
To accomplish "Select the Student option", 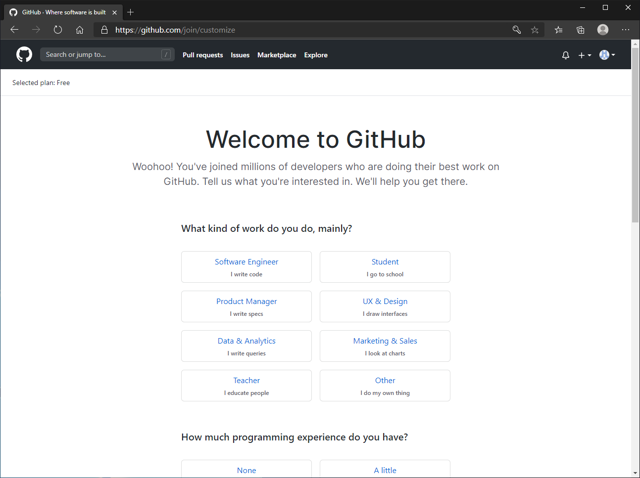I will [x=385, y=267].
